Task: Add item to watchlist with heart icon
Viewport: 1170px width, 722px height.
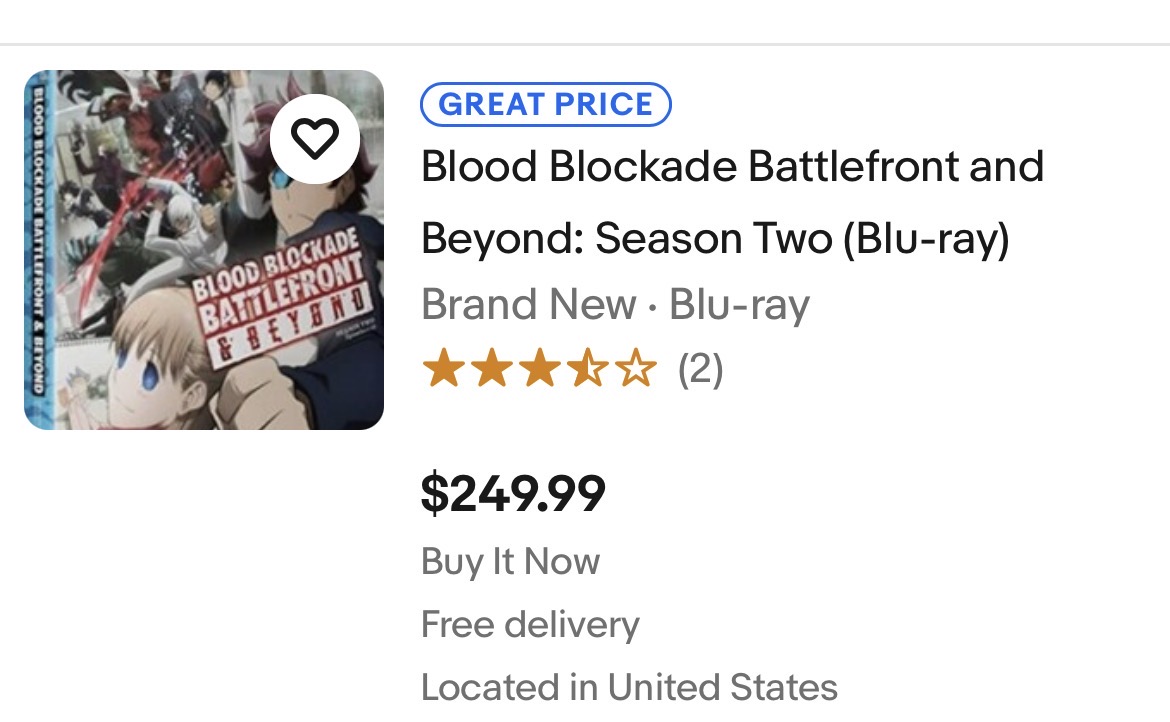Action: pyautogui.click(x=315, y=139)
